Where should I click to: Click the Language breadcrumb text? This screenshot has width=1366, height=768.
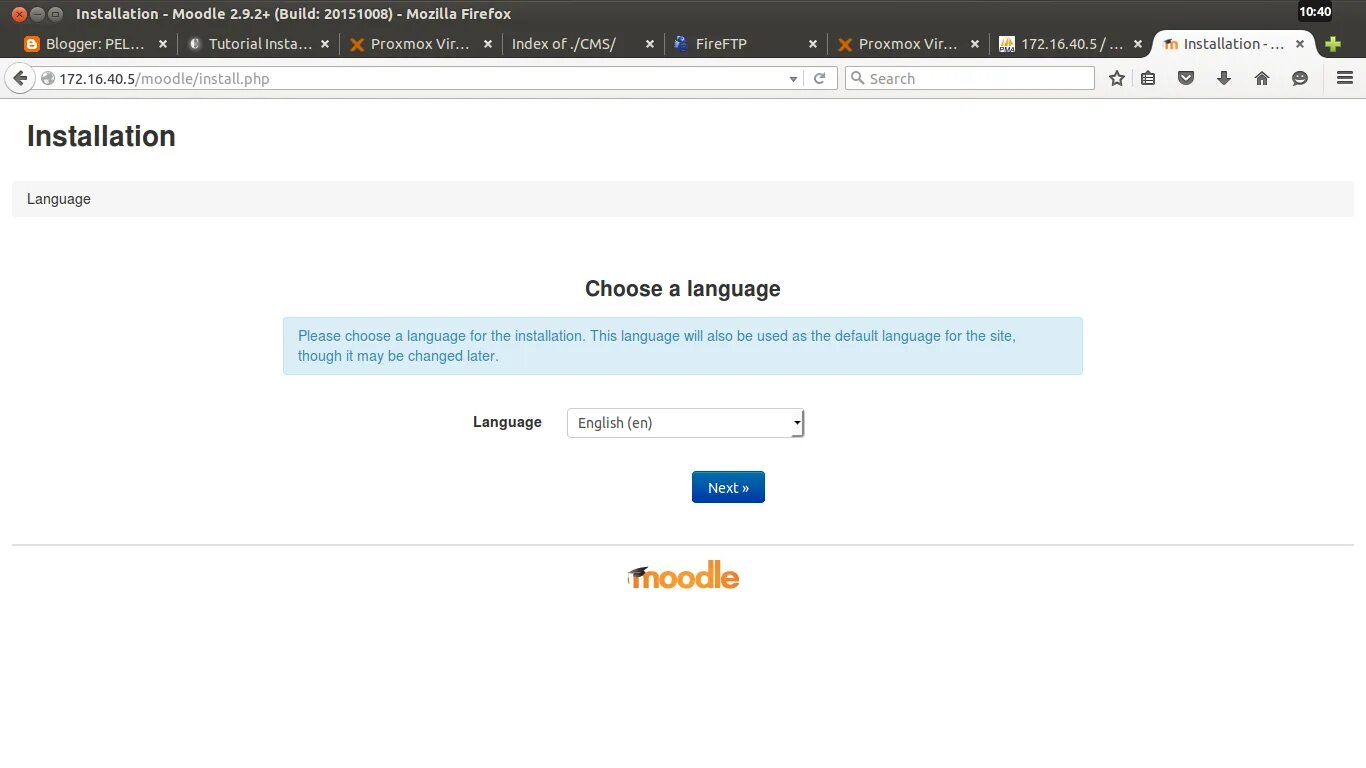click(x=59, y=199)
